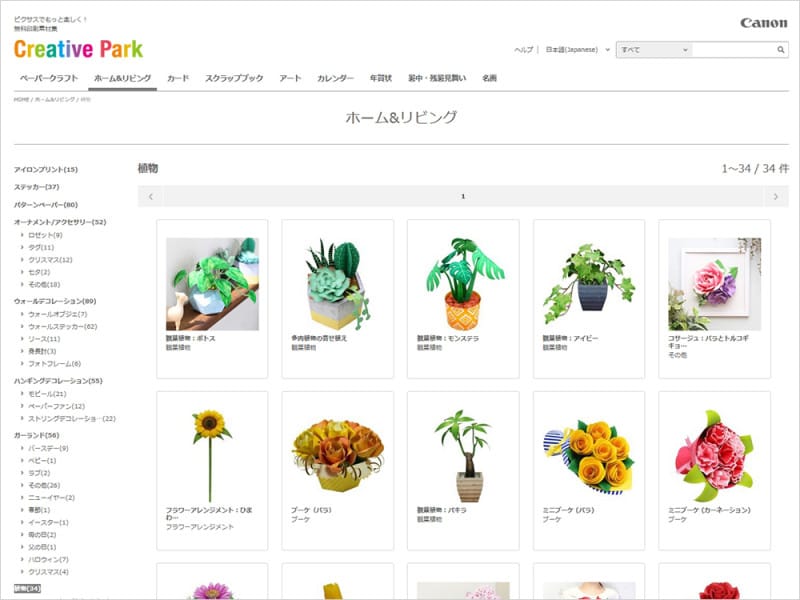This screenshot has height=600, width=800.
Task: Open the スクラップブック tab
Action: point(234,78)
